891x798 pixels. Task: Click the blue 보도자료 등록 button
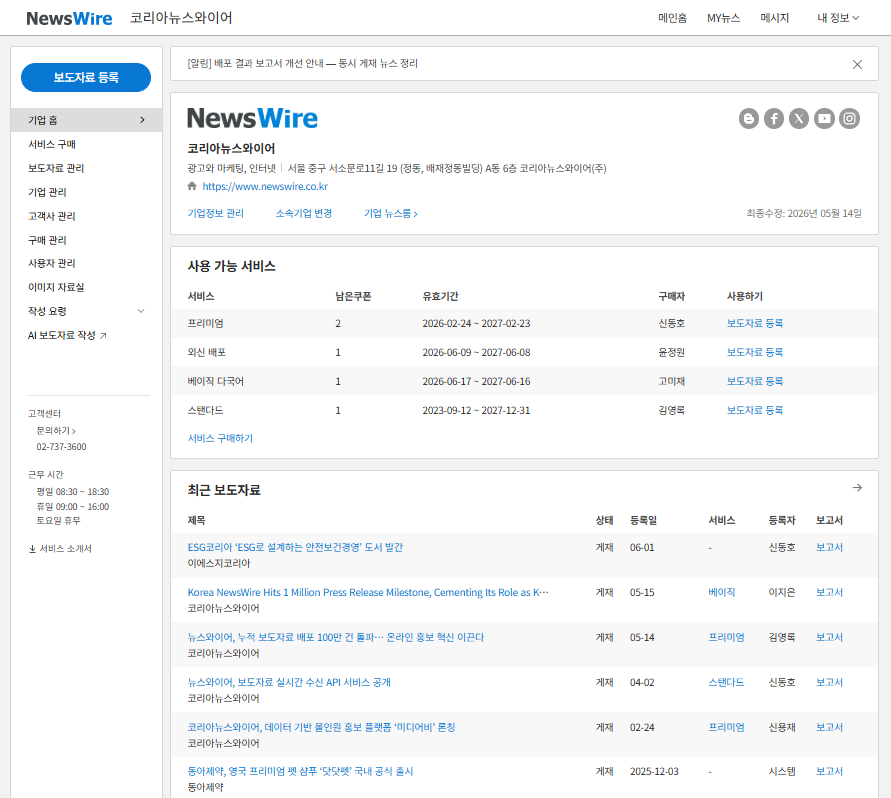click(x=86, y=77)
